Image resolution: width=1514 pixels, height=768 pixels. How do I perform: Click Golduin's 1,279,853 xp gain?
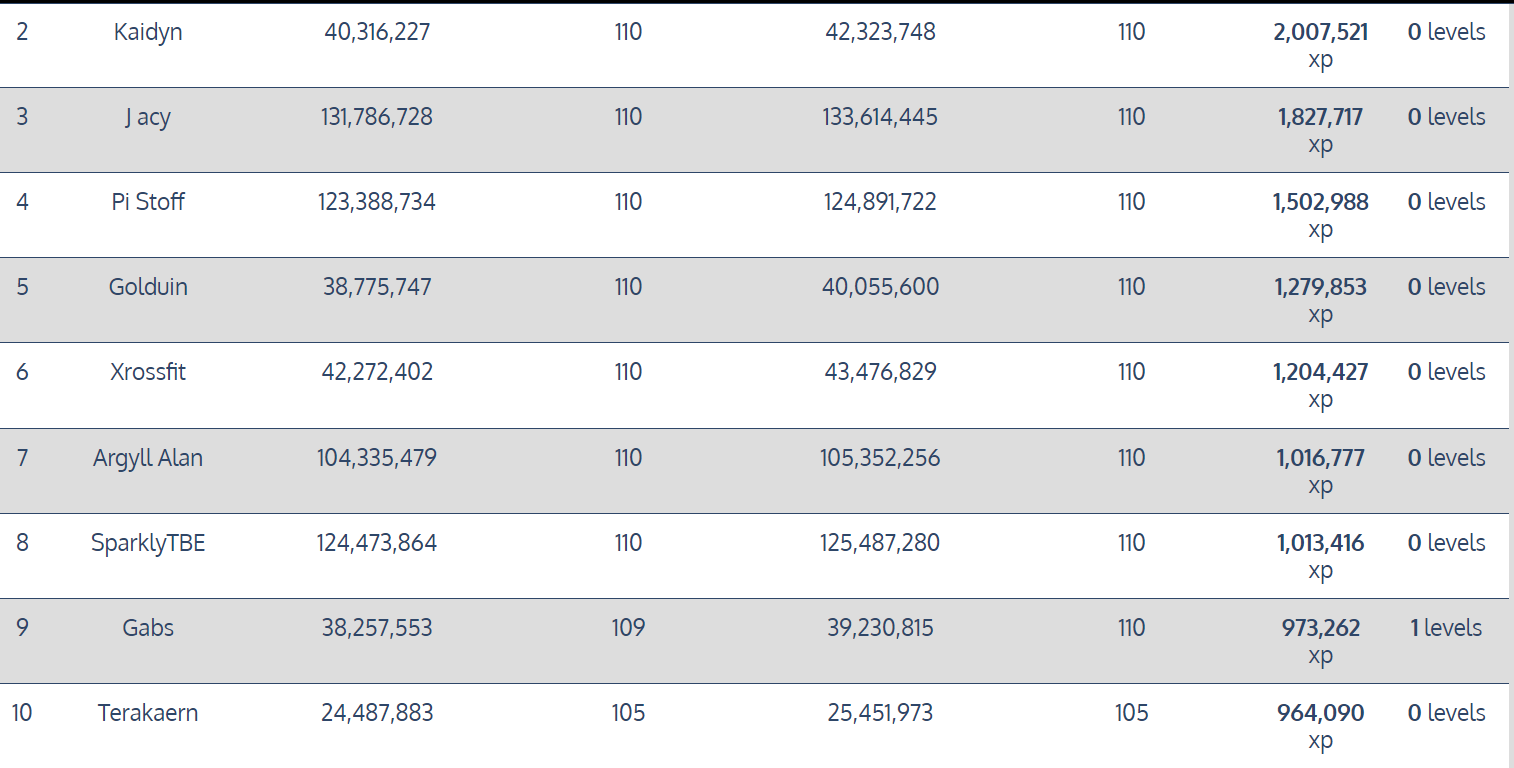(x=1320, y=287)
